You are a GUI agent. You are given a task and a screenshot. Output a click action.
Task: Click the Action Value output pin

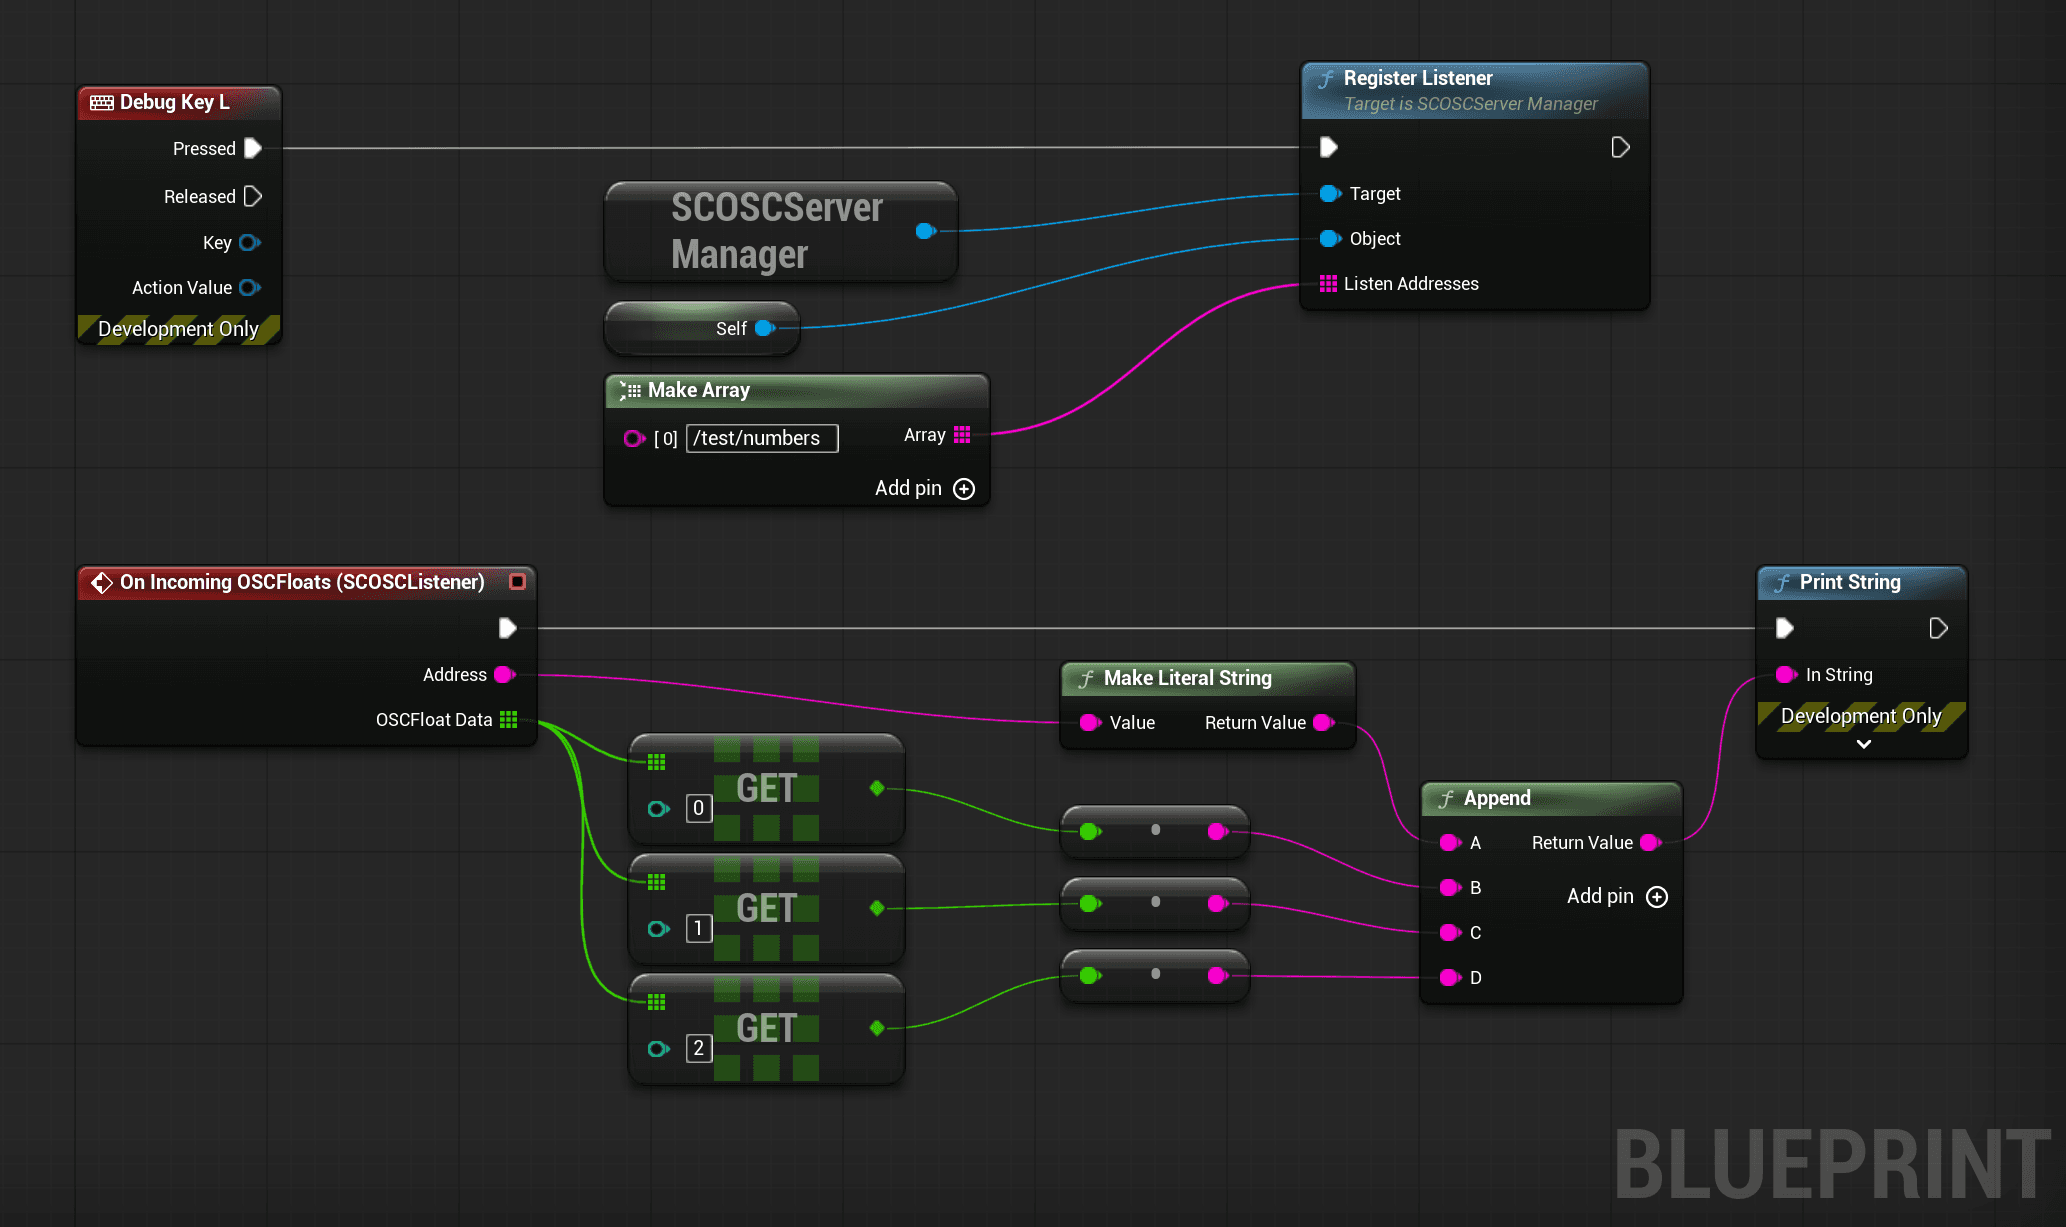[x=249, y=287]
